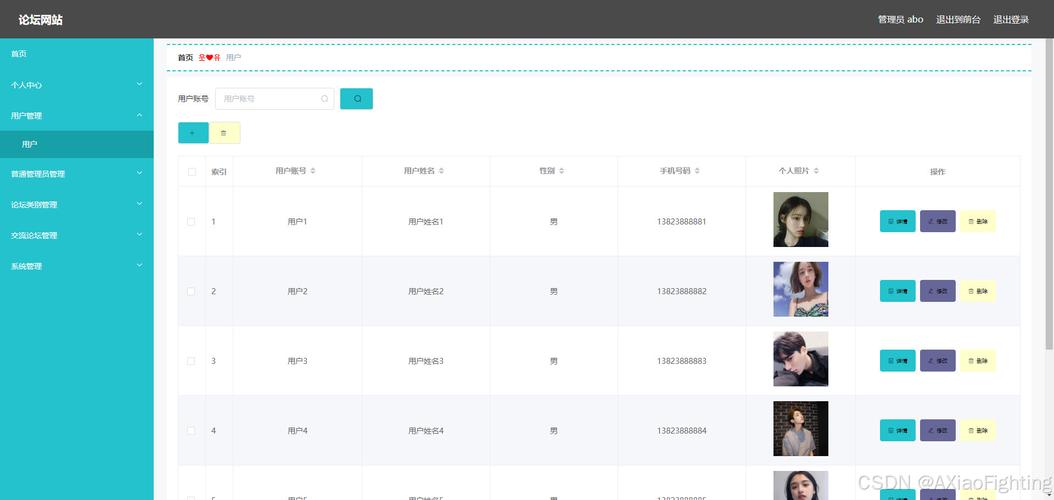The image size is (1054, 500).
Task: Click the cell text 用户姓名2
Action: 425,292
